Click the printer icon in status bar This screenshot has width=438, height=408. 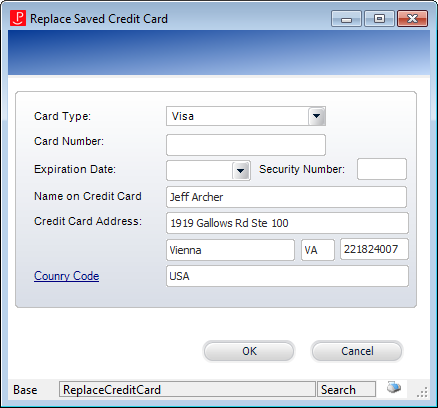pyautogui.click(x=394, y=388)
